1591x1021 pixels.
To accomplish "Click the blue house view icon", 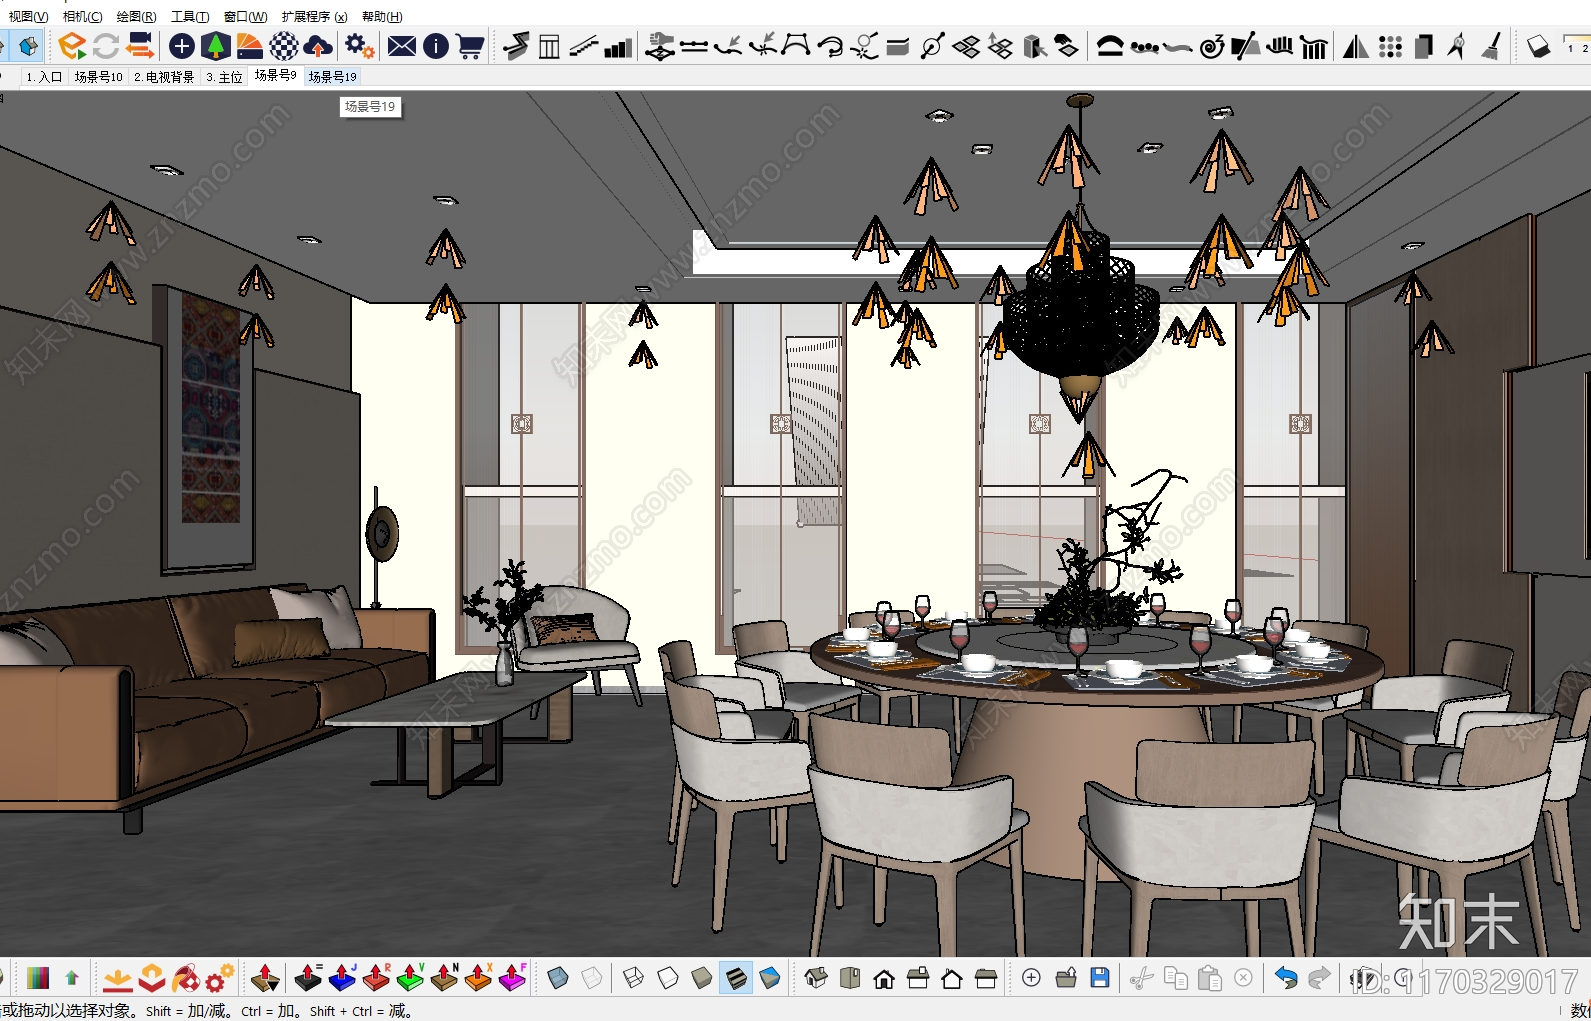I will pyautogui.click(x=28, y=46).
